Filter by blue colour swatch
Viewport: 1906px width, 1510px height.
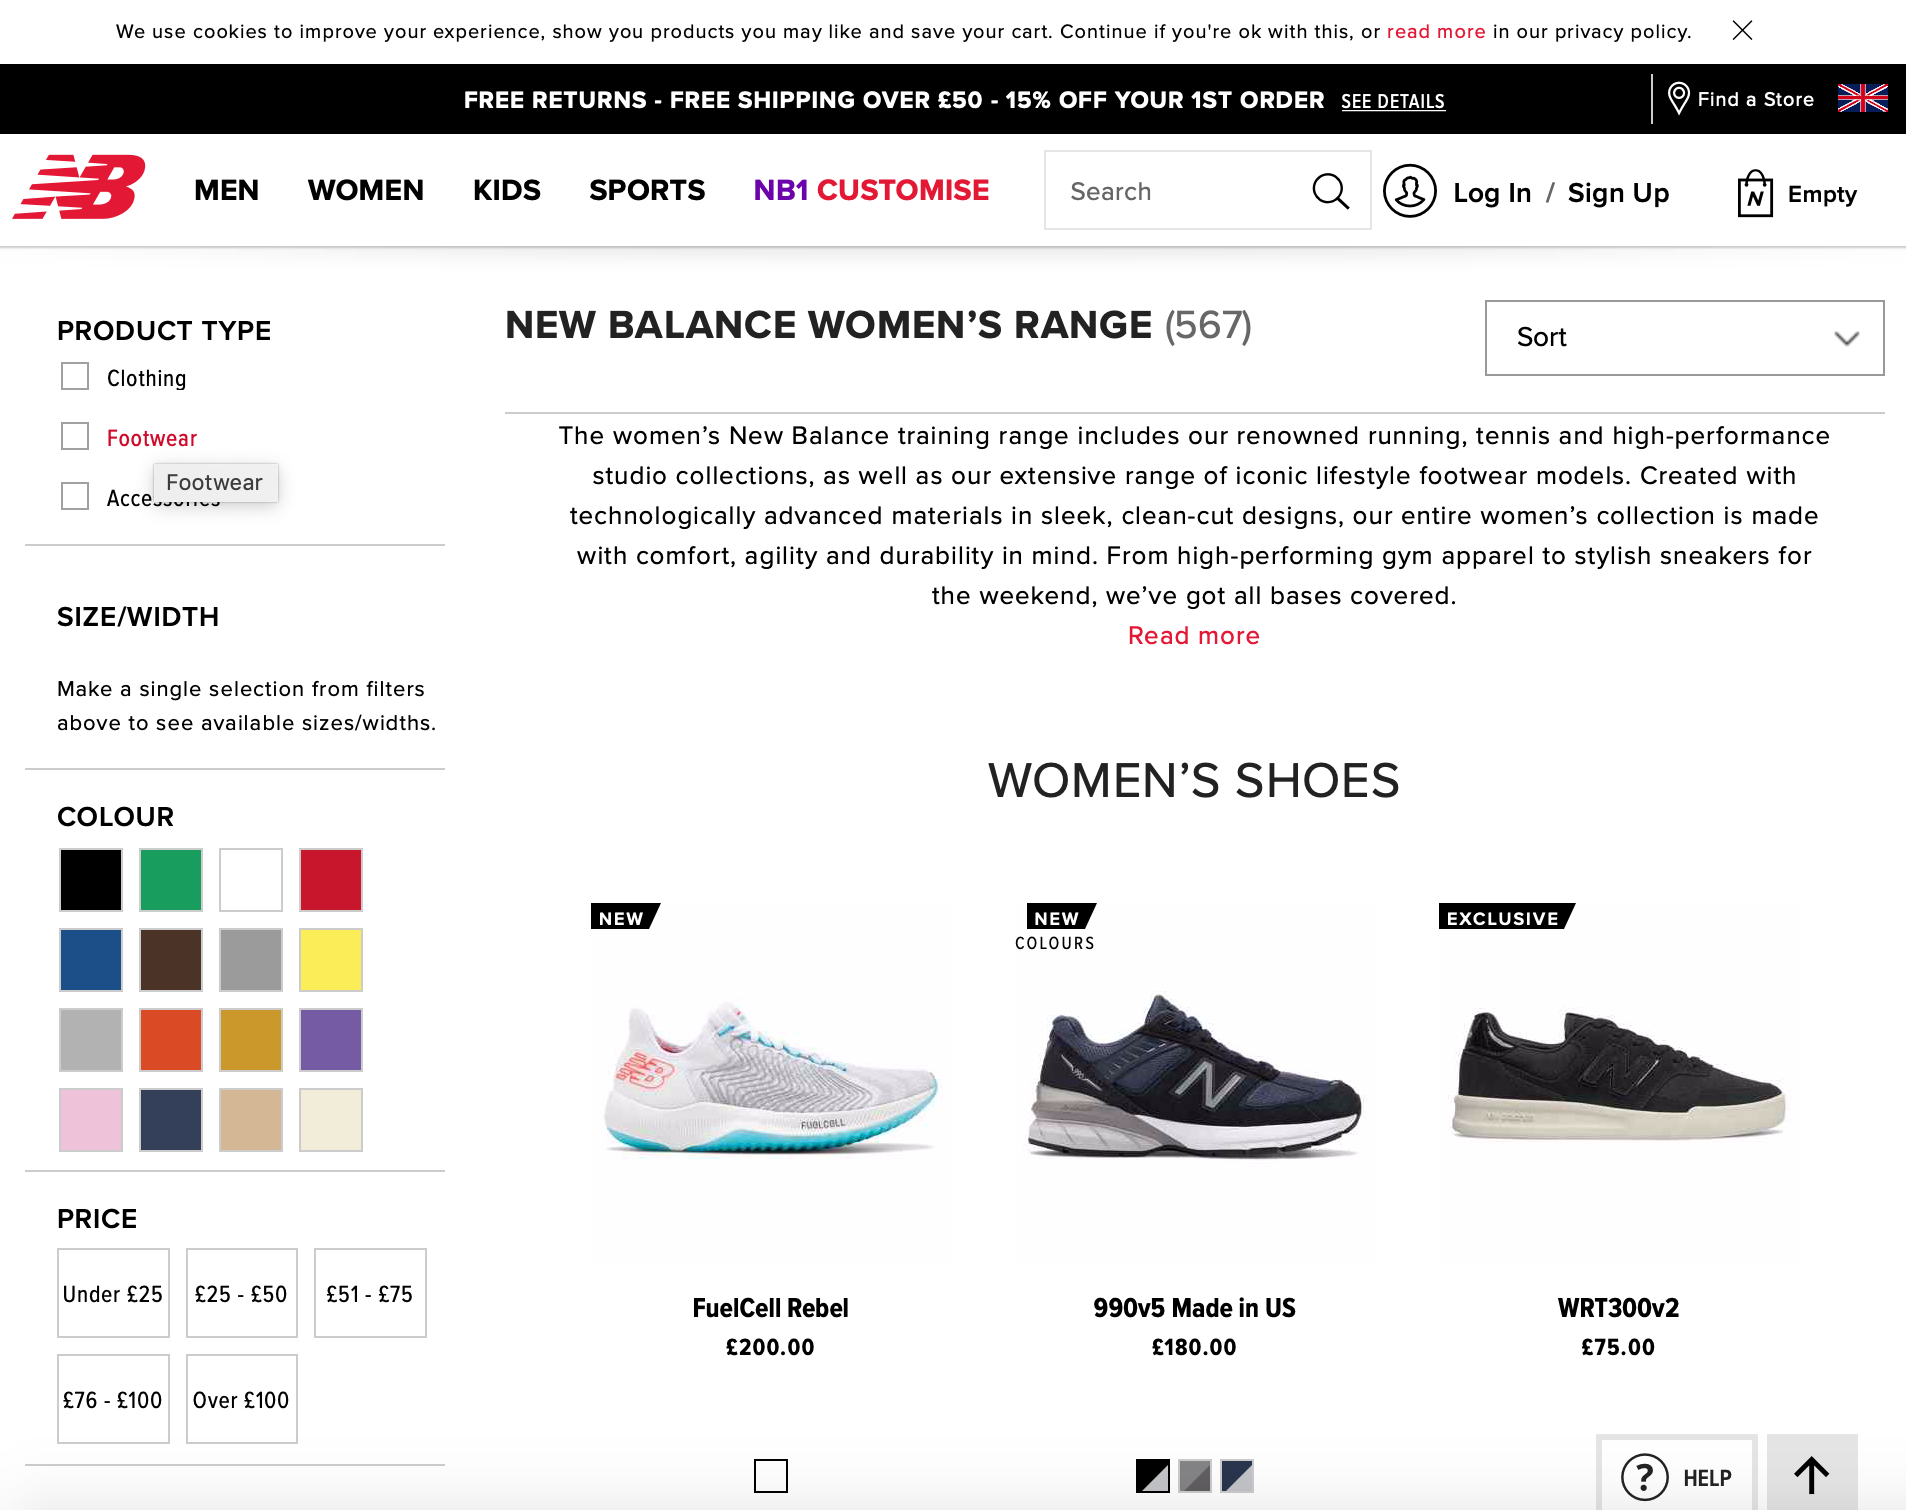point(91,960)
